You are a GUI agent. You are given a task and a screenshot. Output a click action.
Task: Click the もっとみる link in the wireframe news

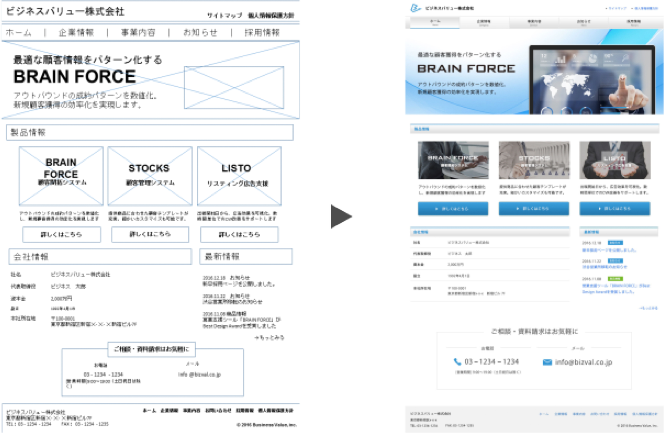coord(270,337)
